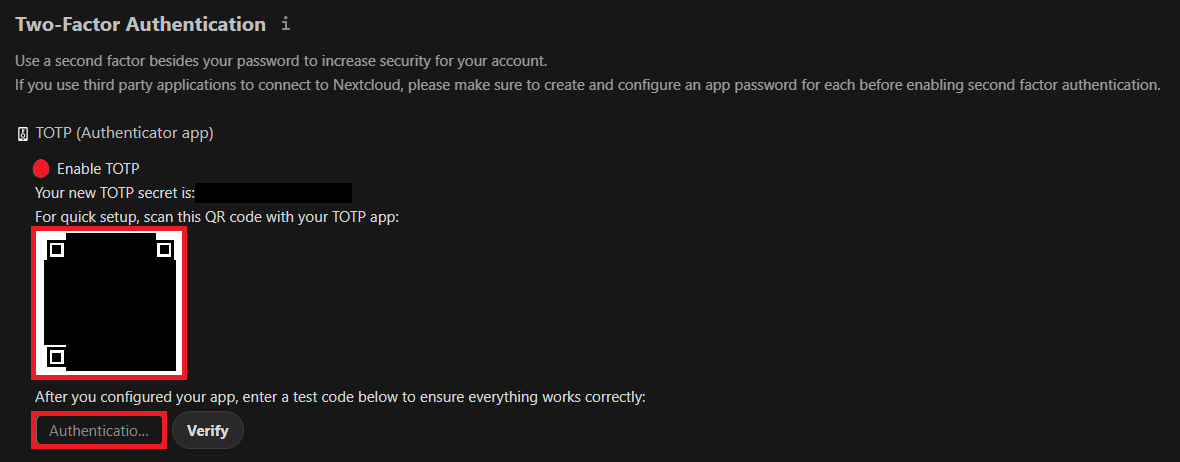Click the Two-Factor Authentication heading
Viewport: 1180px width, 462px height.
tap(141, 24)
